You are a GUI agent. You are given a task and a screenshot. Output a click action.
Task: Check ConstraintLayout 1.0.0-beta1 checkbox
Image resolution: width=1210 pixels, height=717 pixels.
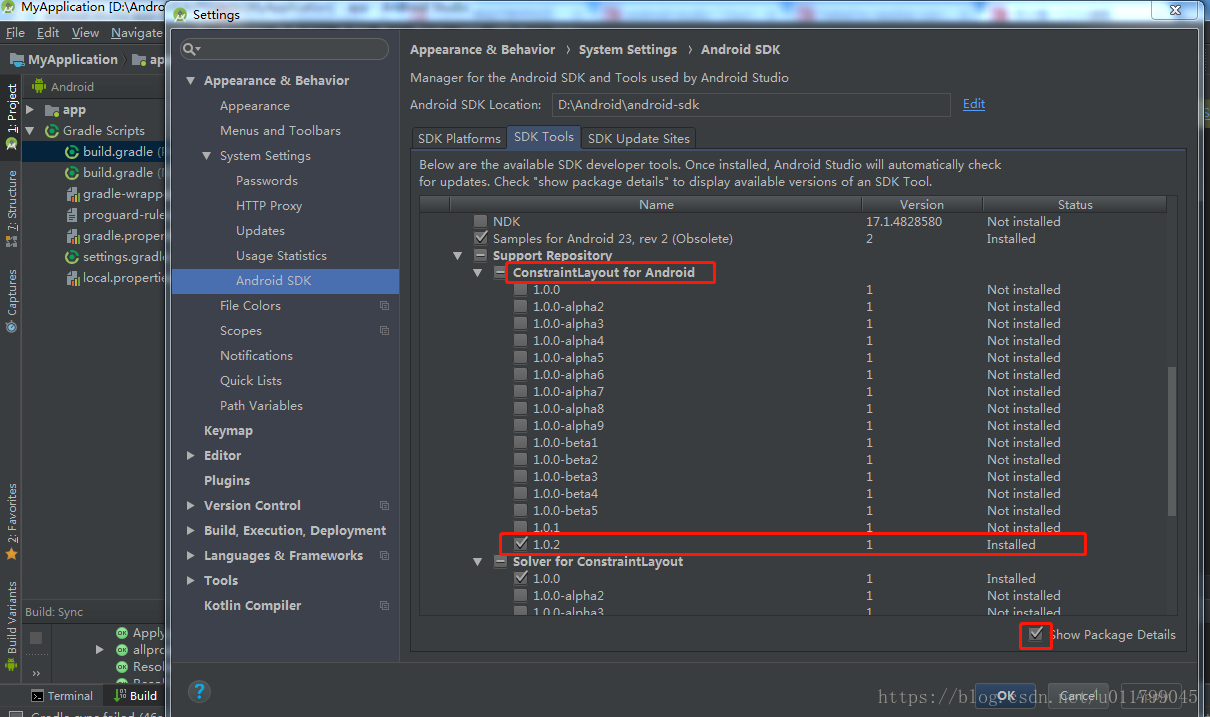[x=521, y=443]
